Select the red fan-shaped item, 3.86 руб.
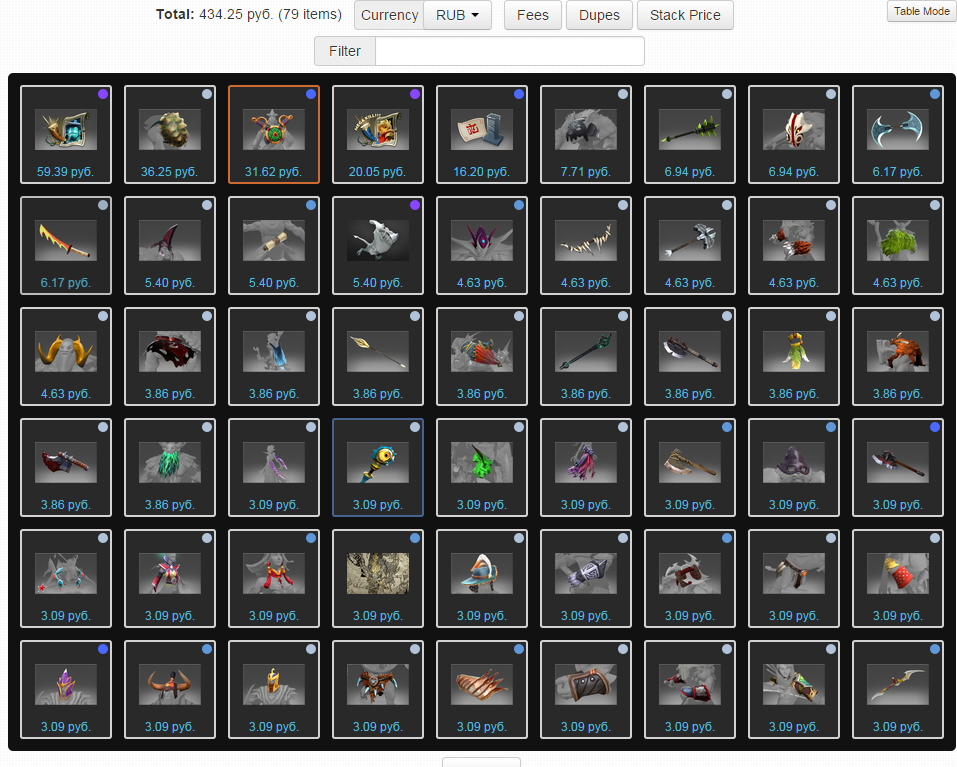 [482, 356]
